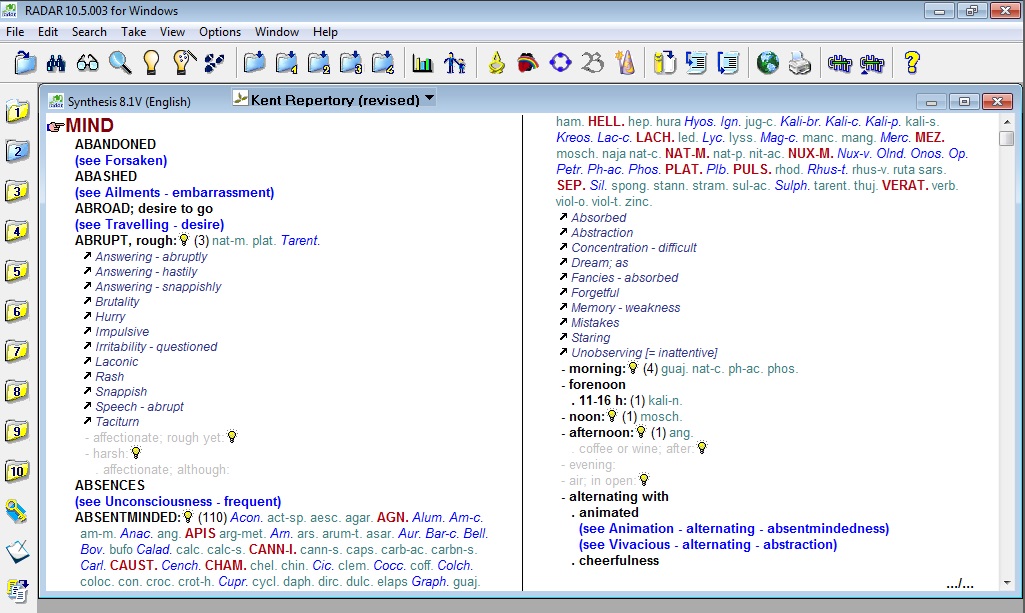Click the first blue-green clamp tool icon
The width and height of the screenshot is (1025, 613).
pyautogui.click(x=840, y=63)
